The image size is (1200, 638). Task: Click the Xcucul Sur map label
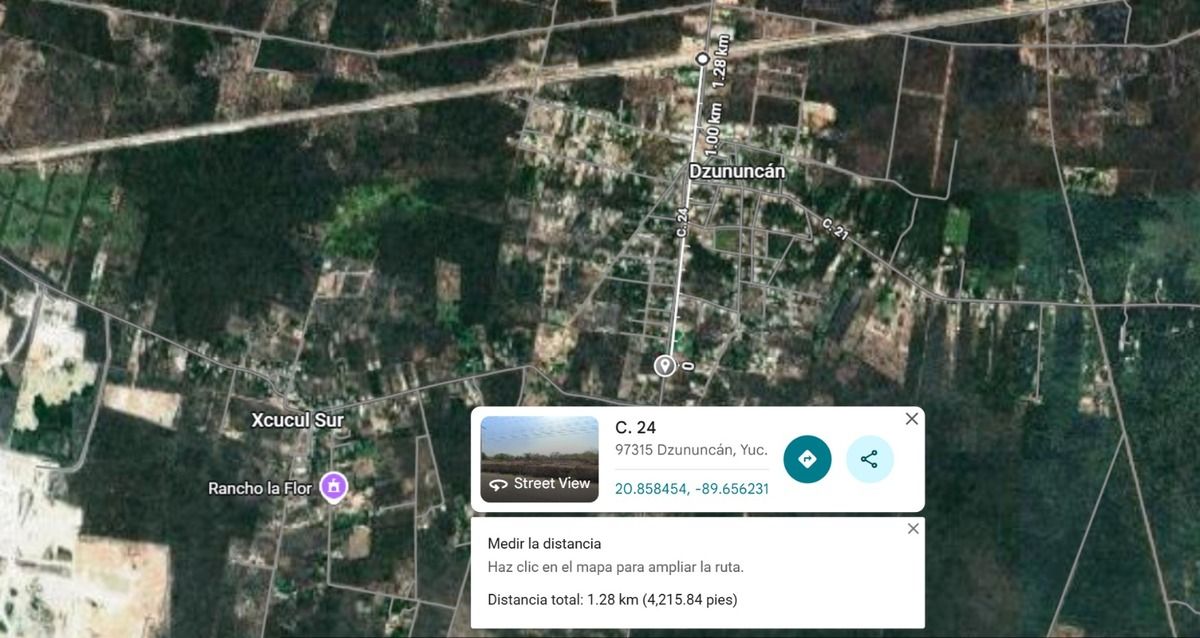click(x=297, y=421)
